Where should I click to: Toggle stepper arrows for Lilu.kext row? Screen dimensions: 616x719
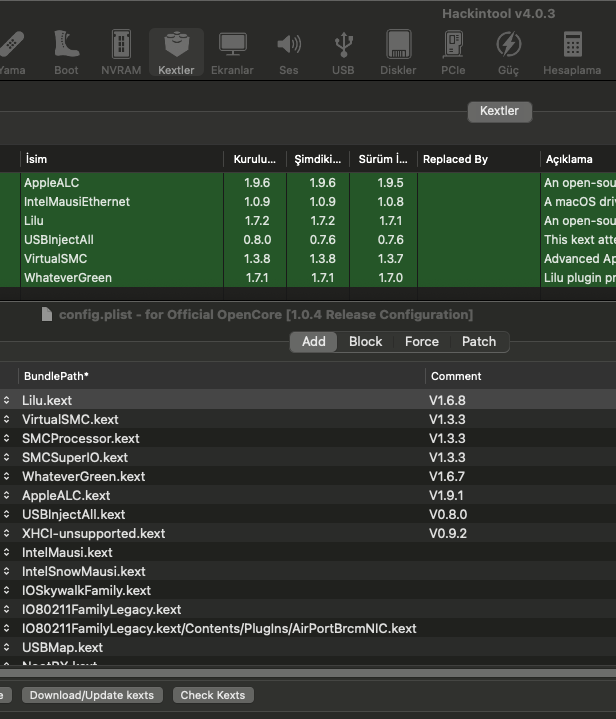tap(6, 400)
